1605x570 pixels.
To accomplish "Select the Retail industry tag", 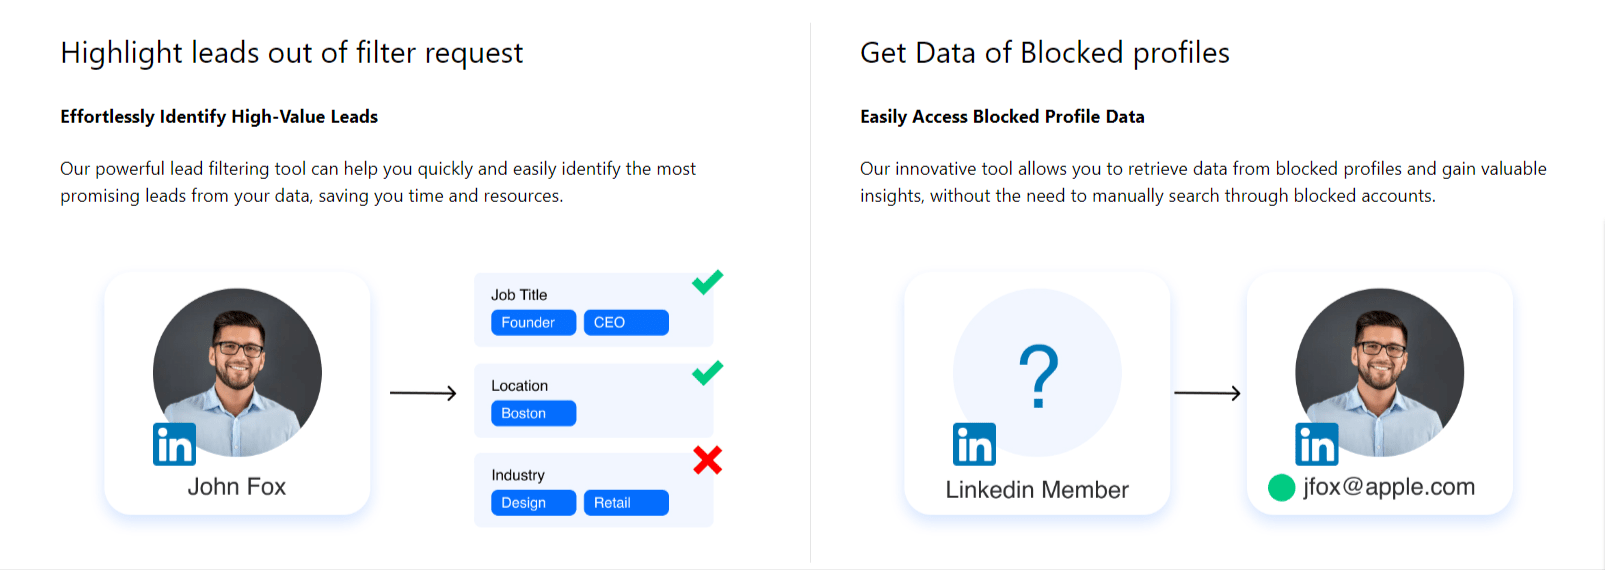I will point(625,503).
